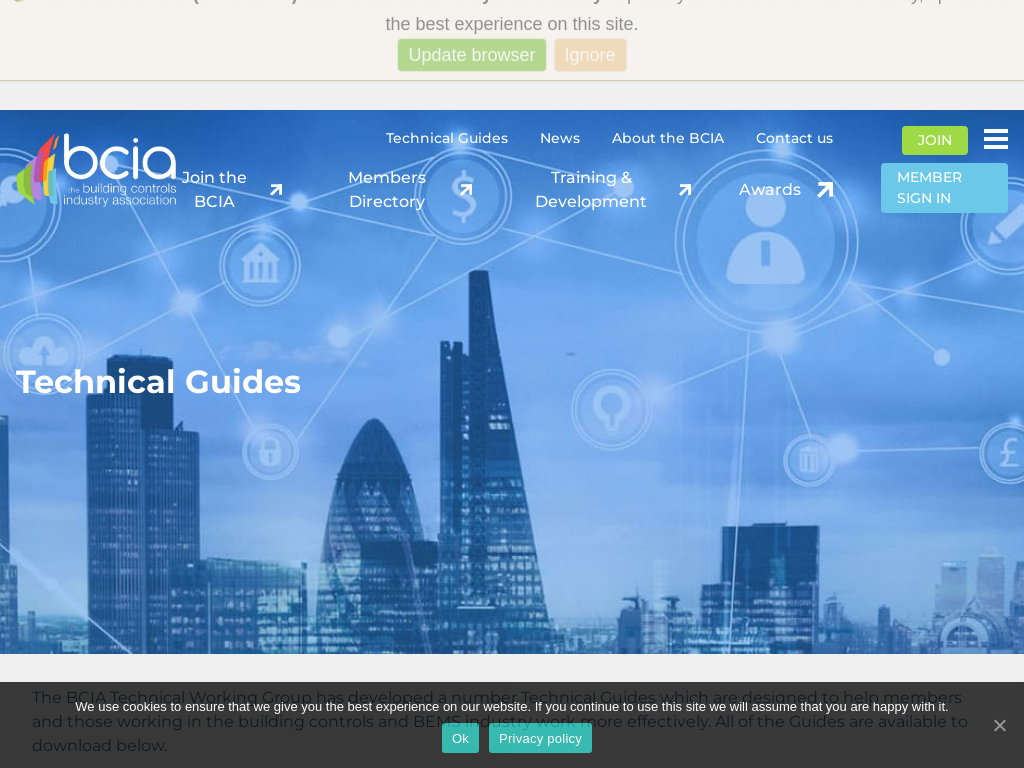1024x768 pixels.
Task: Open the Privacy policy button
Action: point(540,738)
